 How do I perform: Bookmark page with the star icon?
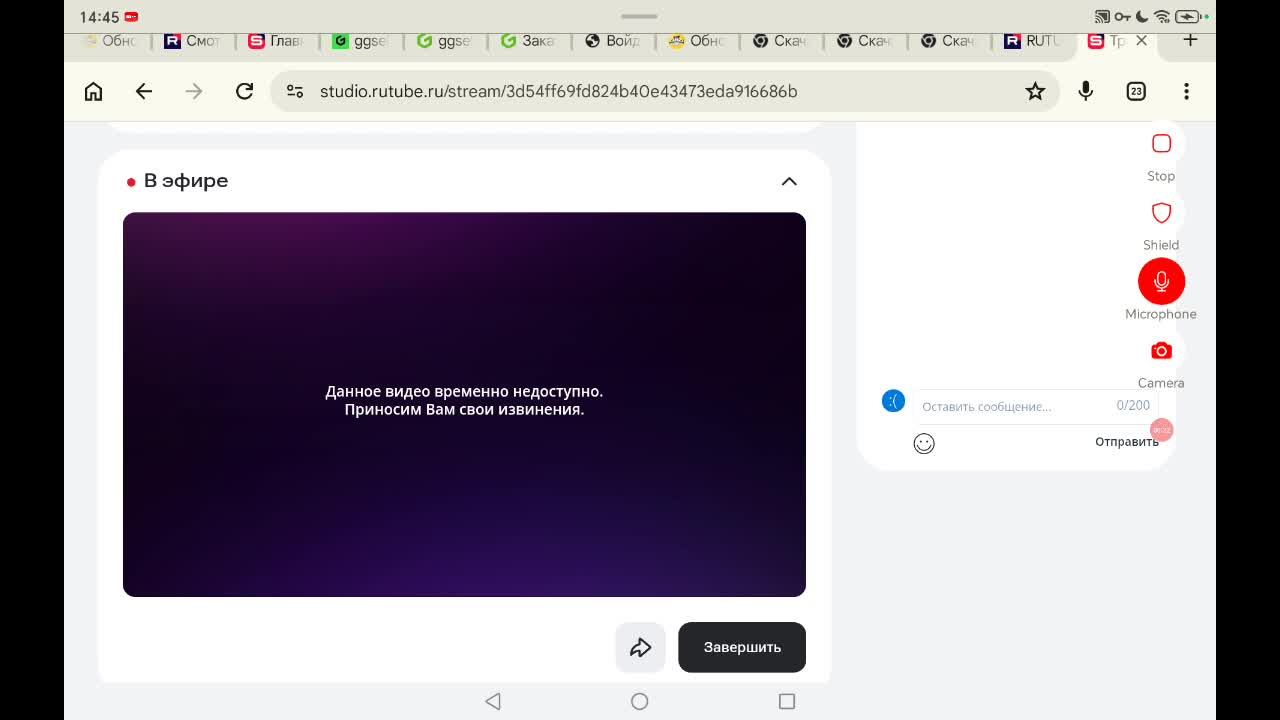tap(1035, 91)
